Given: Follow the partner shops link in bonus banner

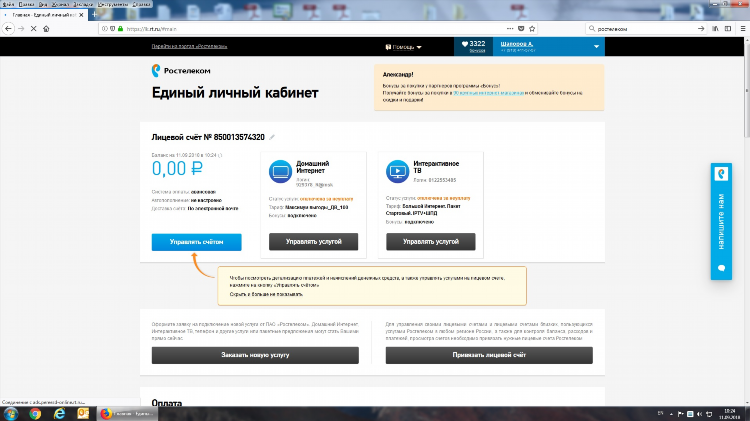Looking at the screenshot, I should tap(488, 93).
